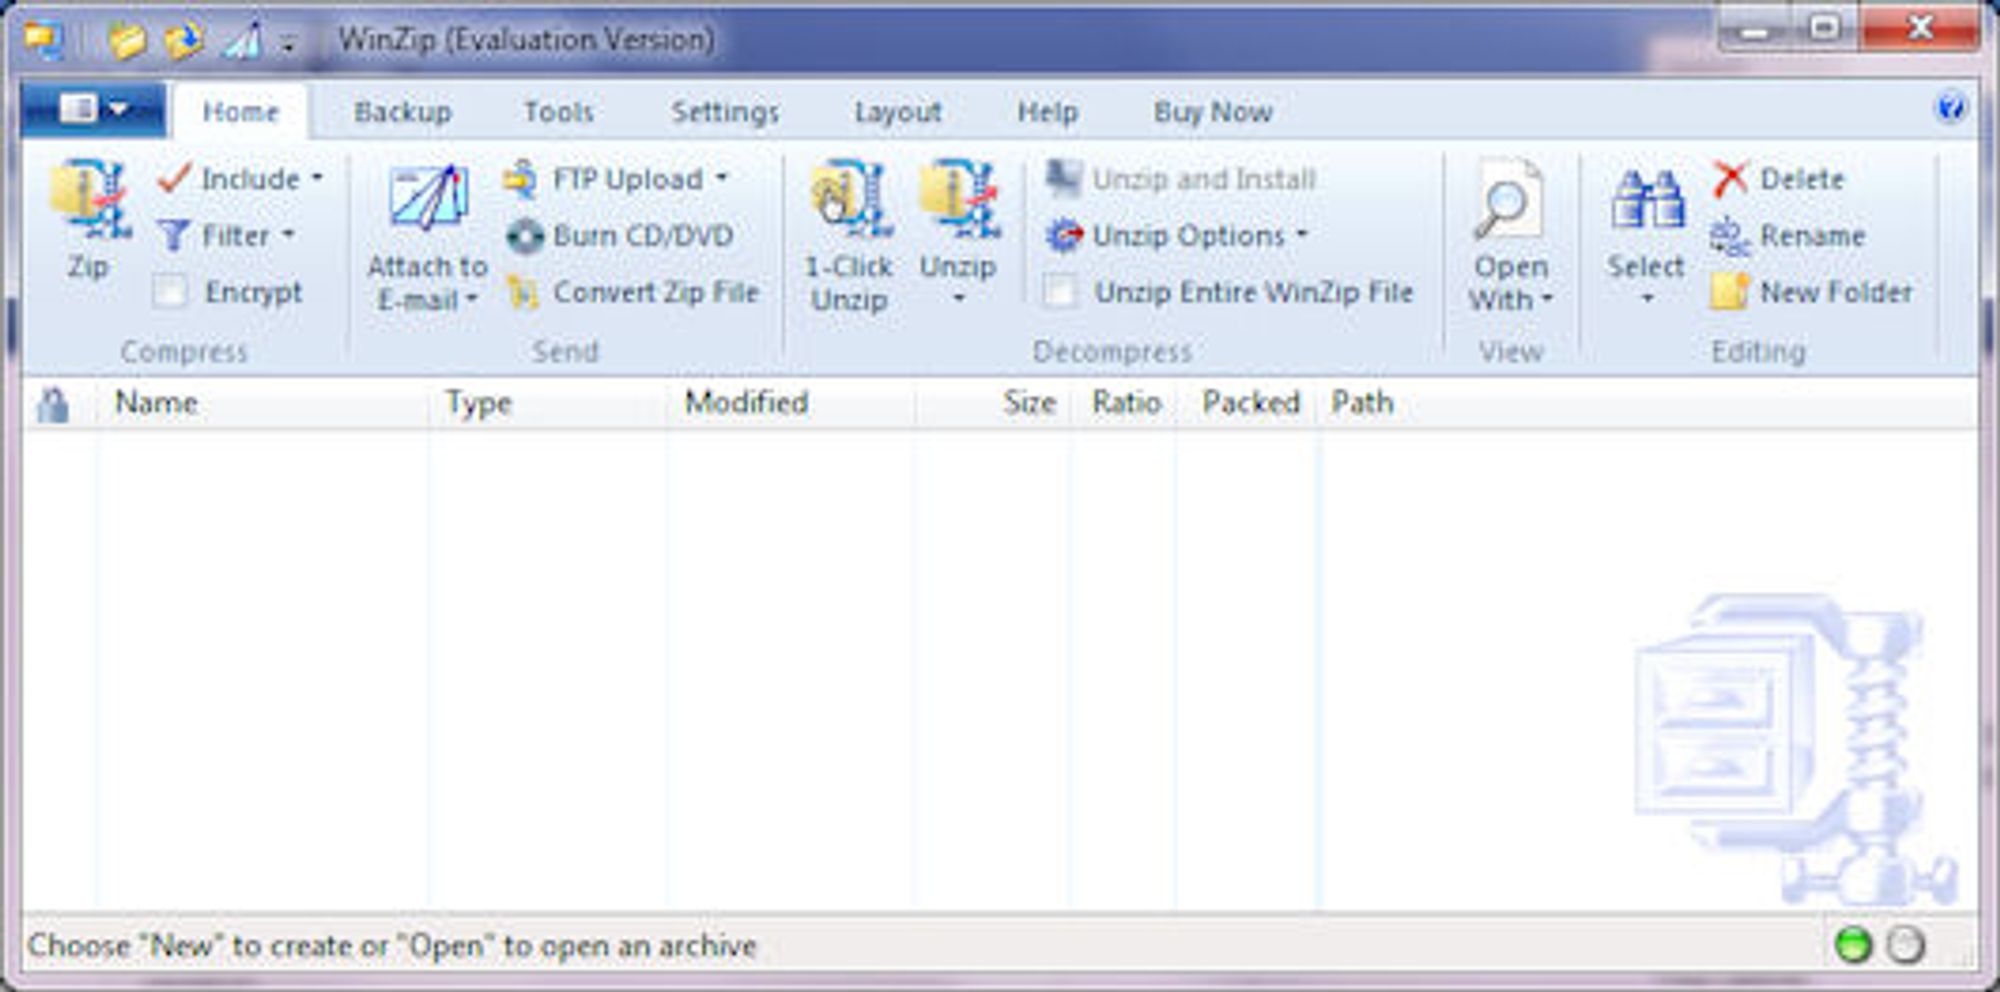Image resolution: width=2000 pixels, height=992 pixels.
Task: Expand the Include dropdown arrow
Action: click(317, 178)
